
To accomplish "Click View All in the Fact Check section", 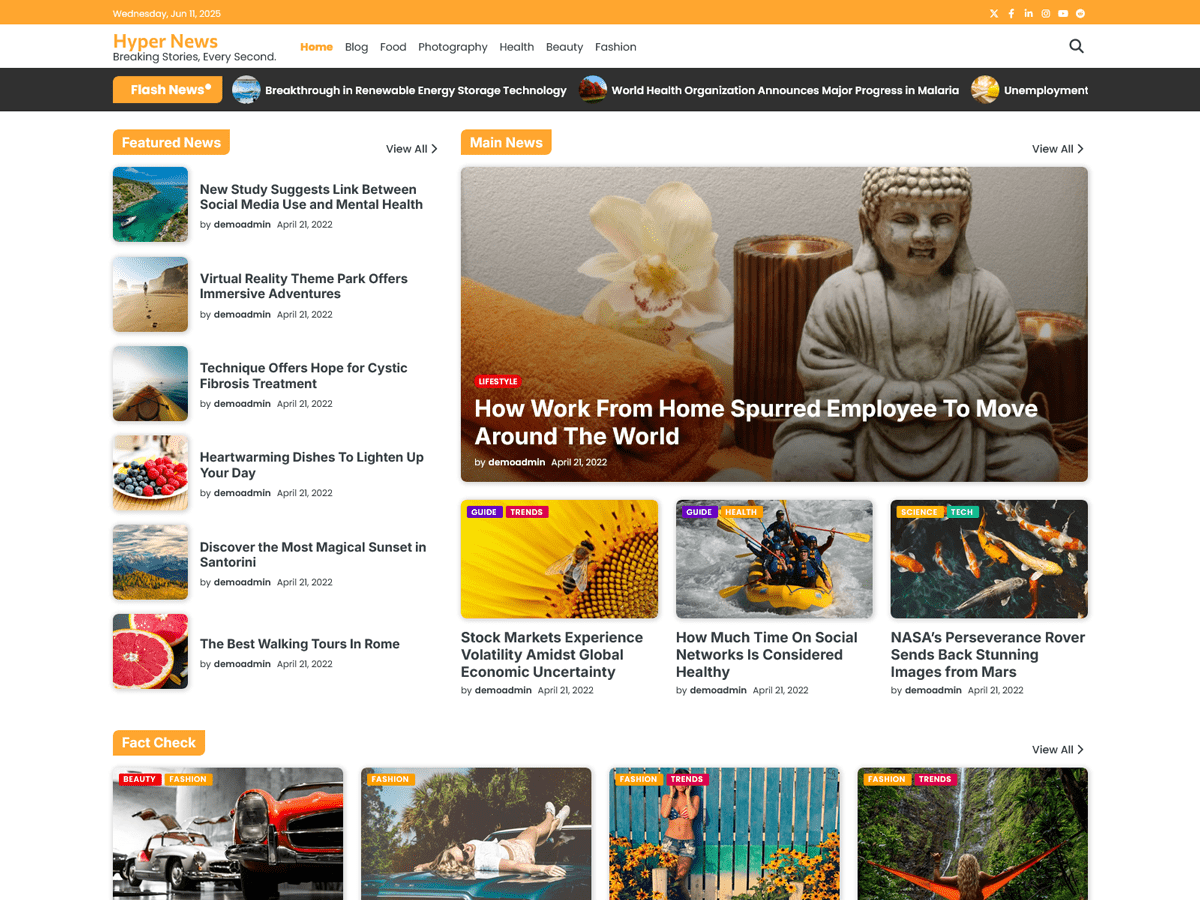I will [x=1057, y=749].
